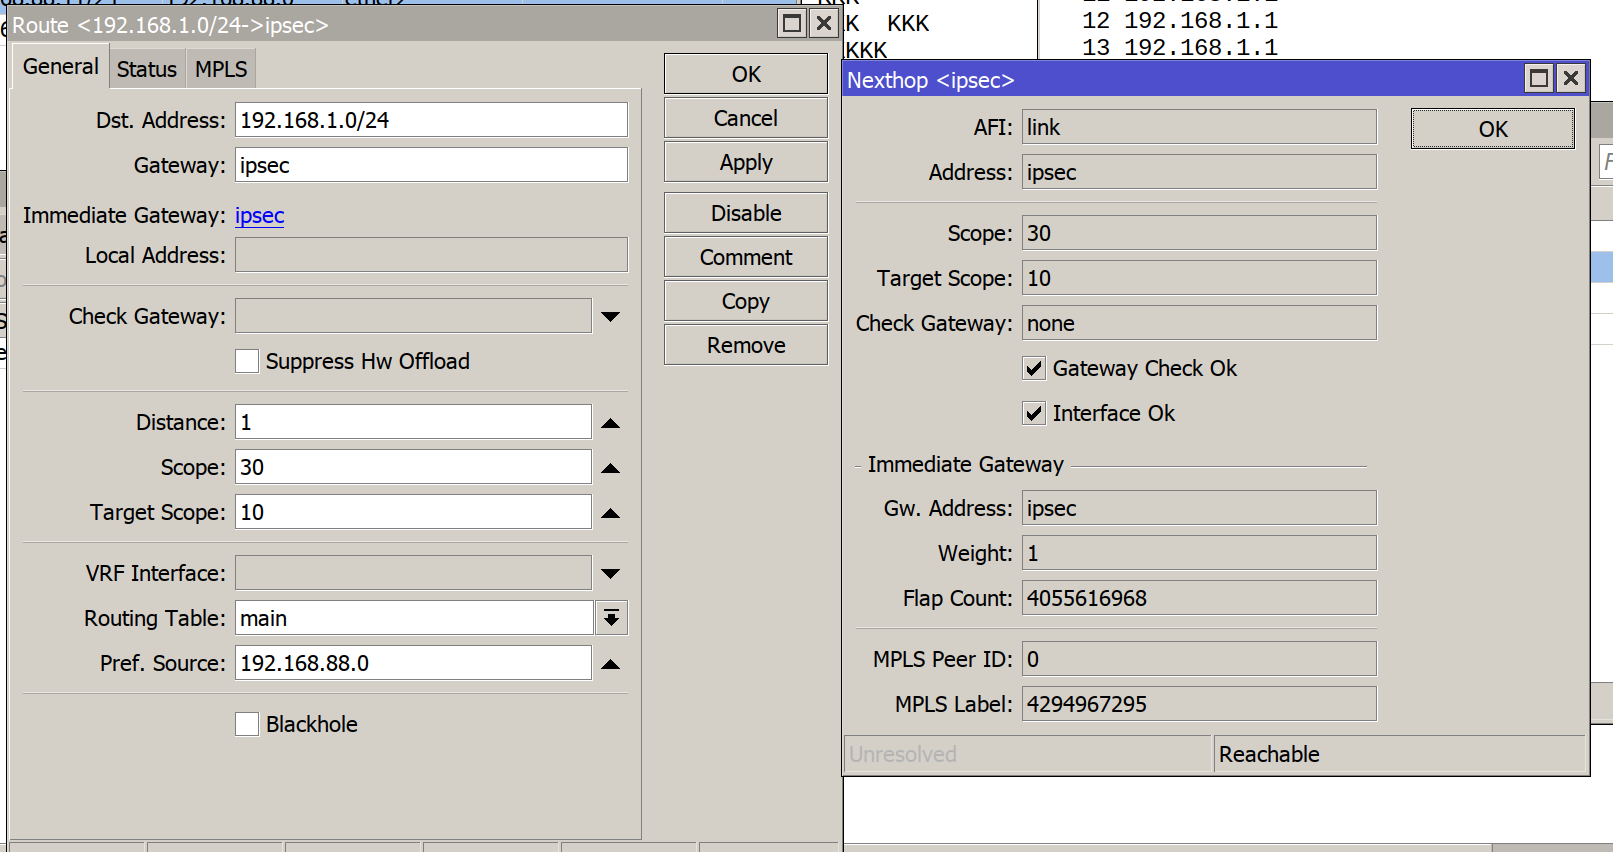Toggle the Interface Ok checkbox
The height and width of the screenshot is (852, 1613).
coord(1034,413)
